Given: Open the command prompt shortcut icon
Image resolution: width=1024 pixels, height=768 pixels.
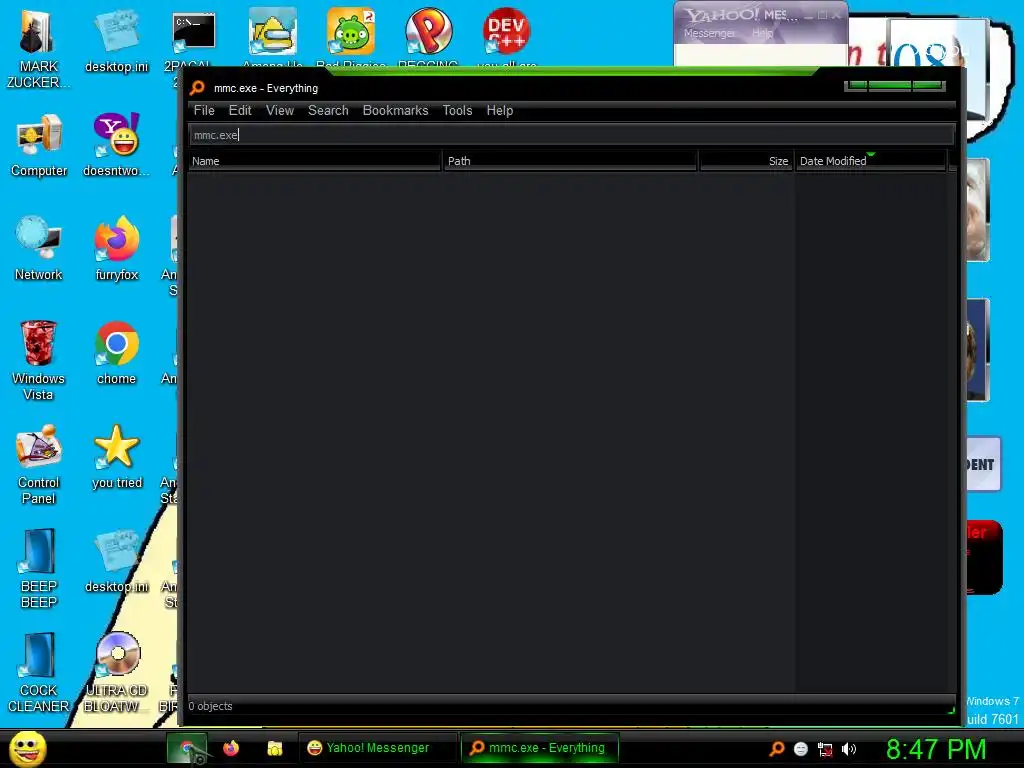Looking at the screenshot, I should click(194, 33).
